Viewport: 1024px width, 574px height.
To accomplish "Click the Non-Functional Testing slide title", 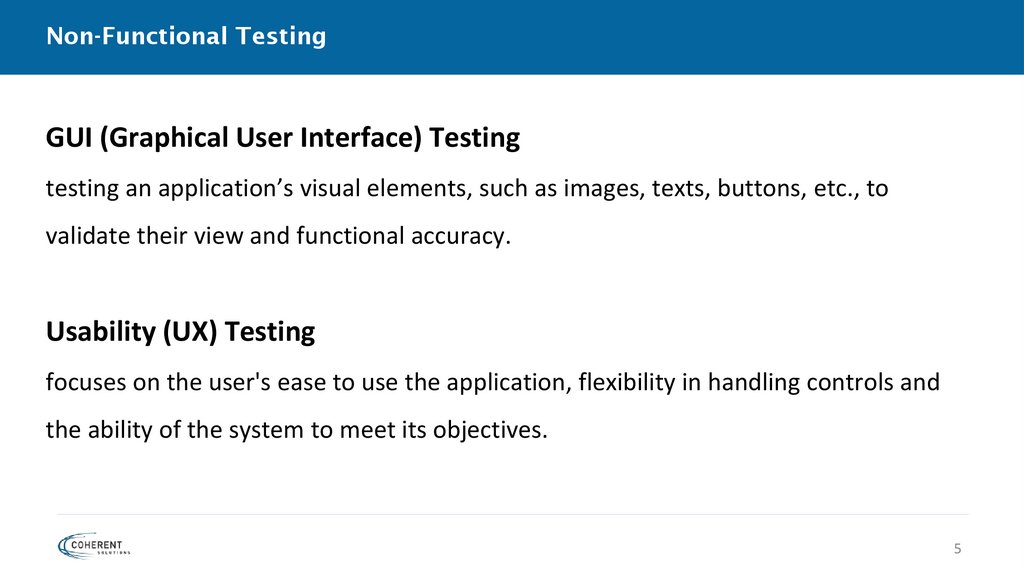I will tap(186, 37).
